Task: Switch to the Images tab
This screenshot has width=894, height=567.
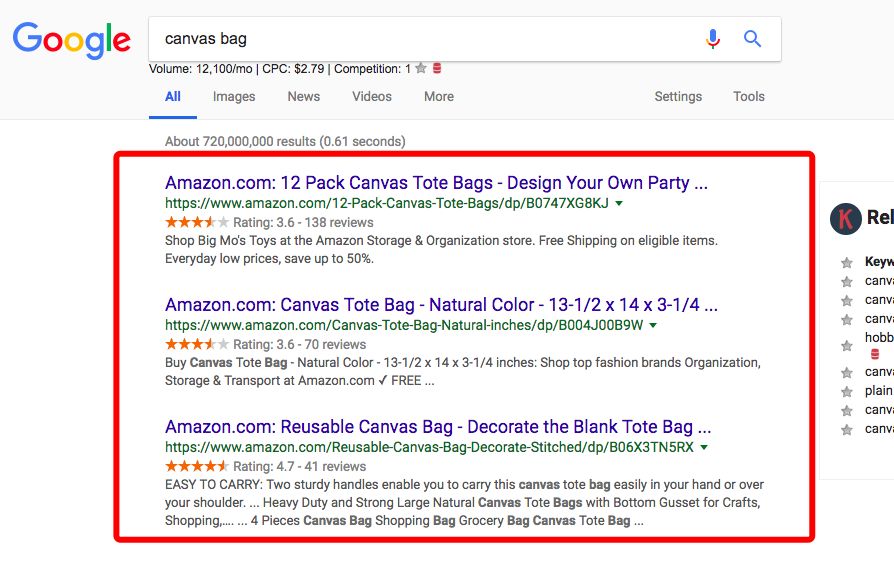Action: point(234,97)
